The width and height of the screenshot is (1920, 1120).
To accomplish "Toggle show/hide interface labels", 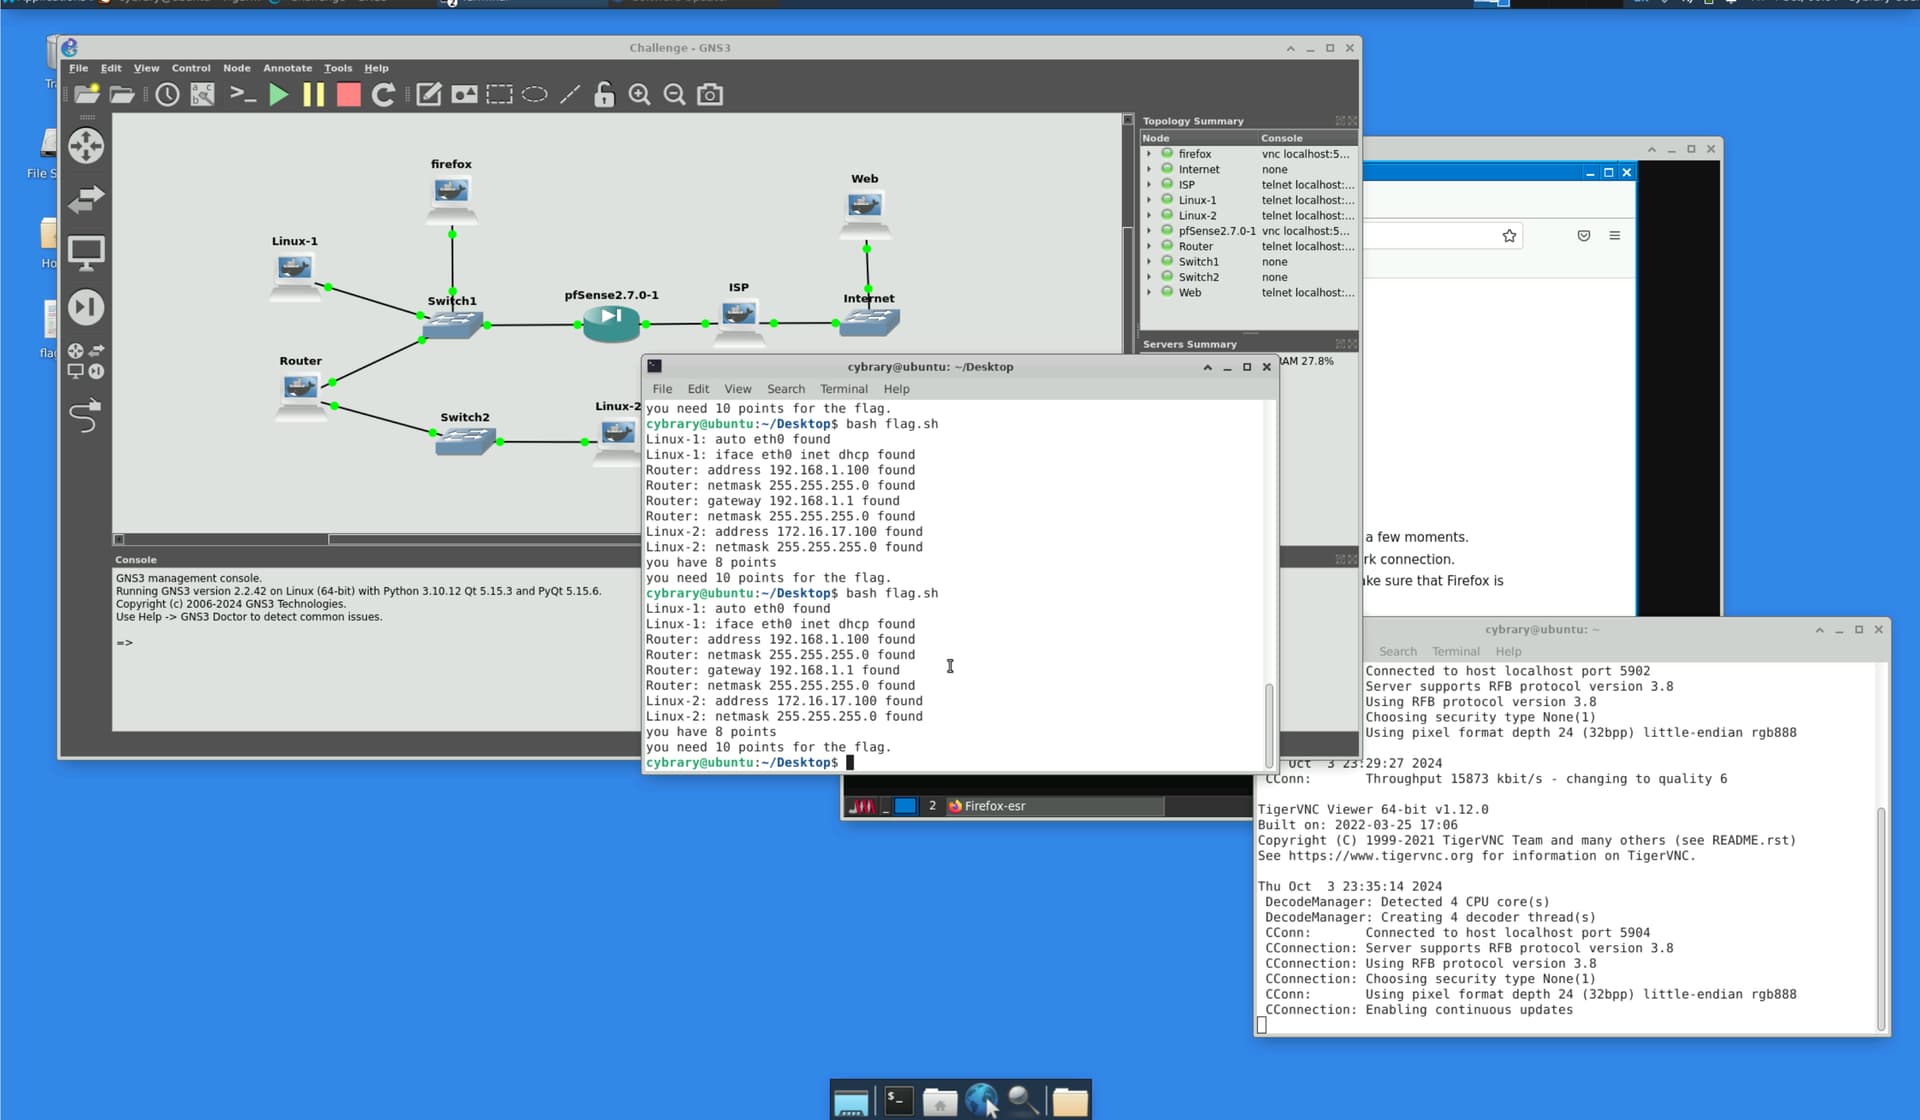I will pos(203,95).
